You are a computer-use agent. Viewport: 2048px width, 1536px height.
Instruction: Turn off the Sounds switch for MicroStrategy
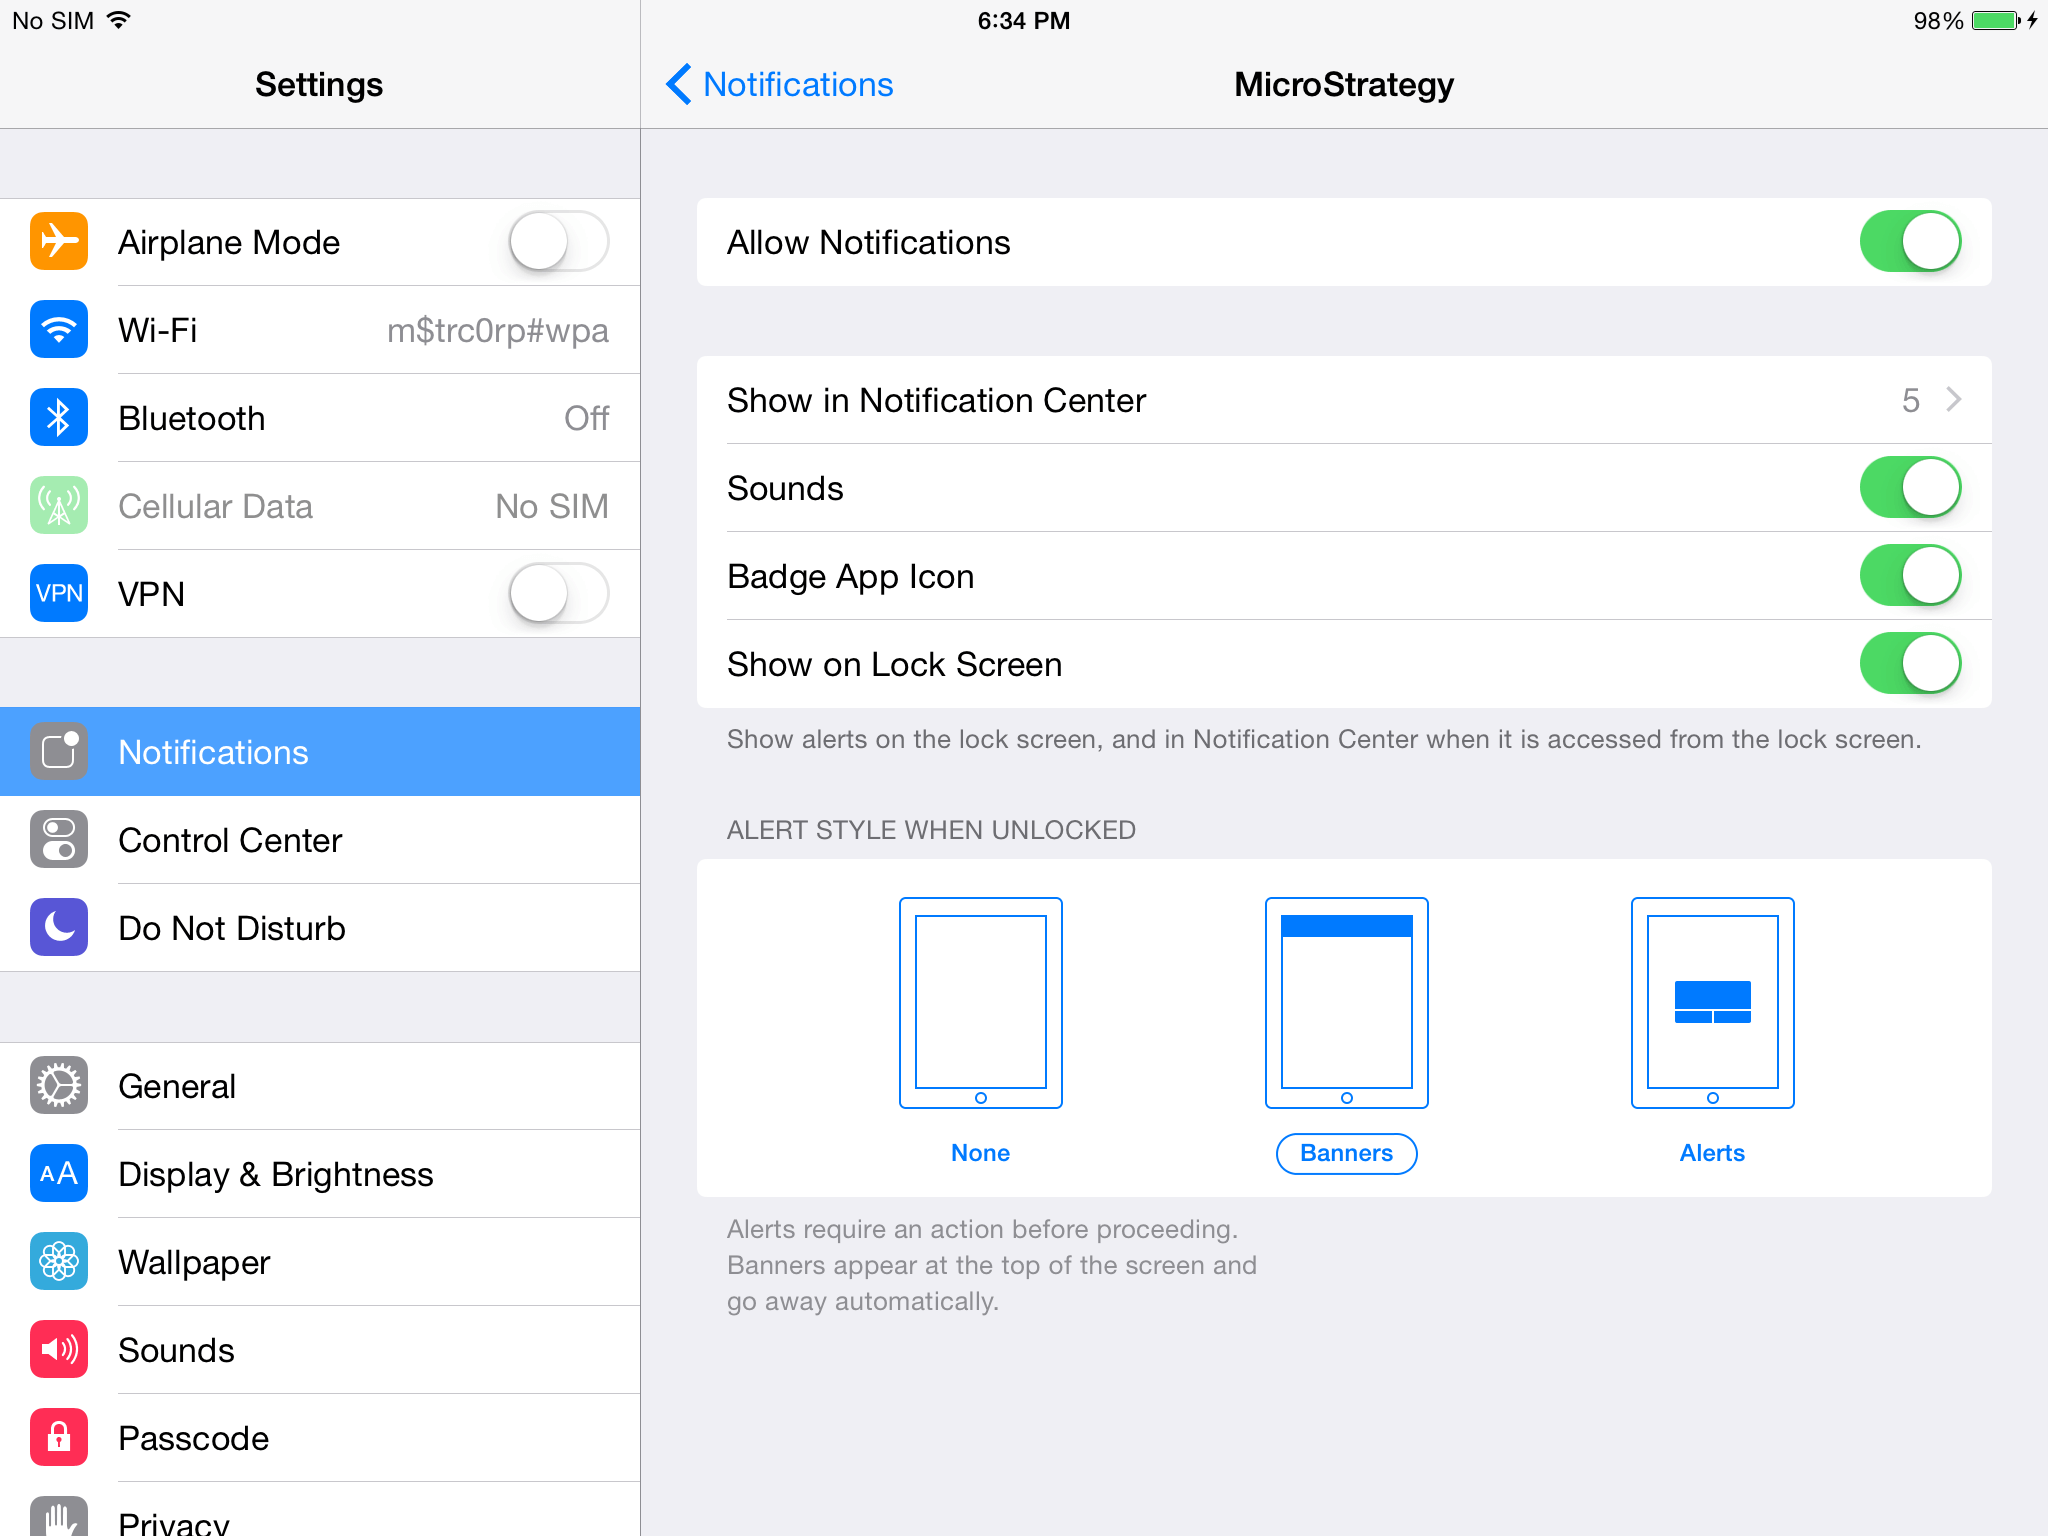(x=1910, y=488)
